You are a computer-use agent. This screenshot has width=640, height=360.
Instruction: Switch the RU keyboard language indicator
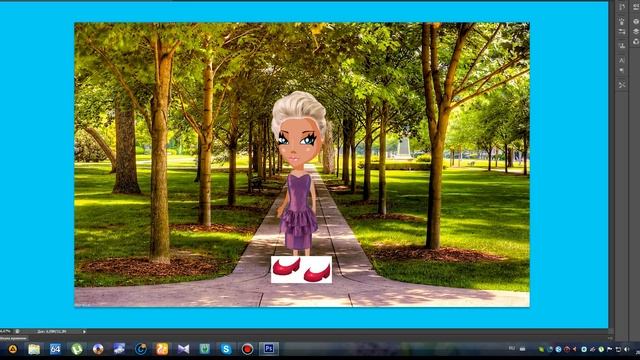512,348
